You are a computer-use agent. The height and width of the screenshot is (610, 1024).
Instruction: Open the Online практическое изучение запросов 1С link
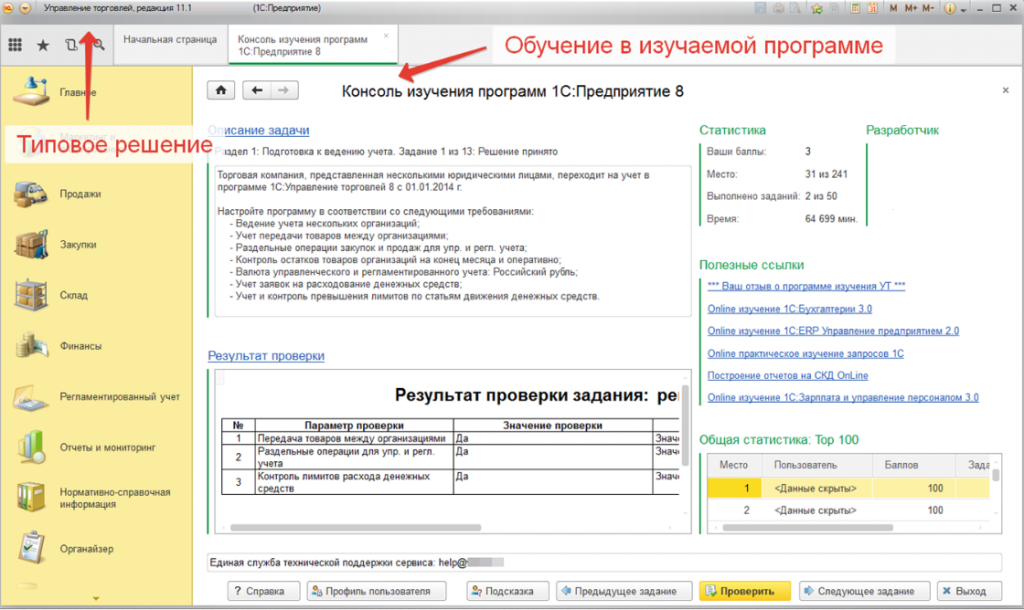pos(806,353)
